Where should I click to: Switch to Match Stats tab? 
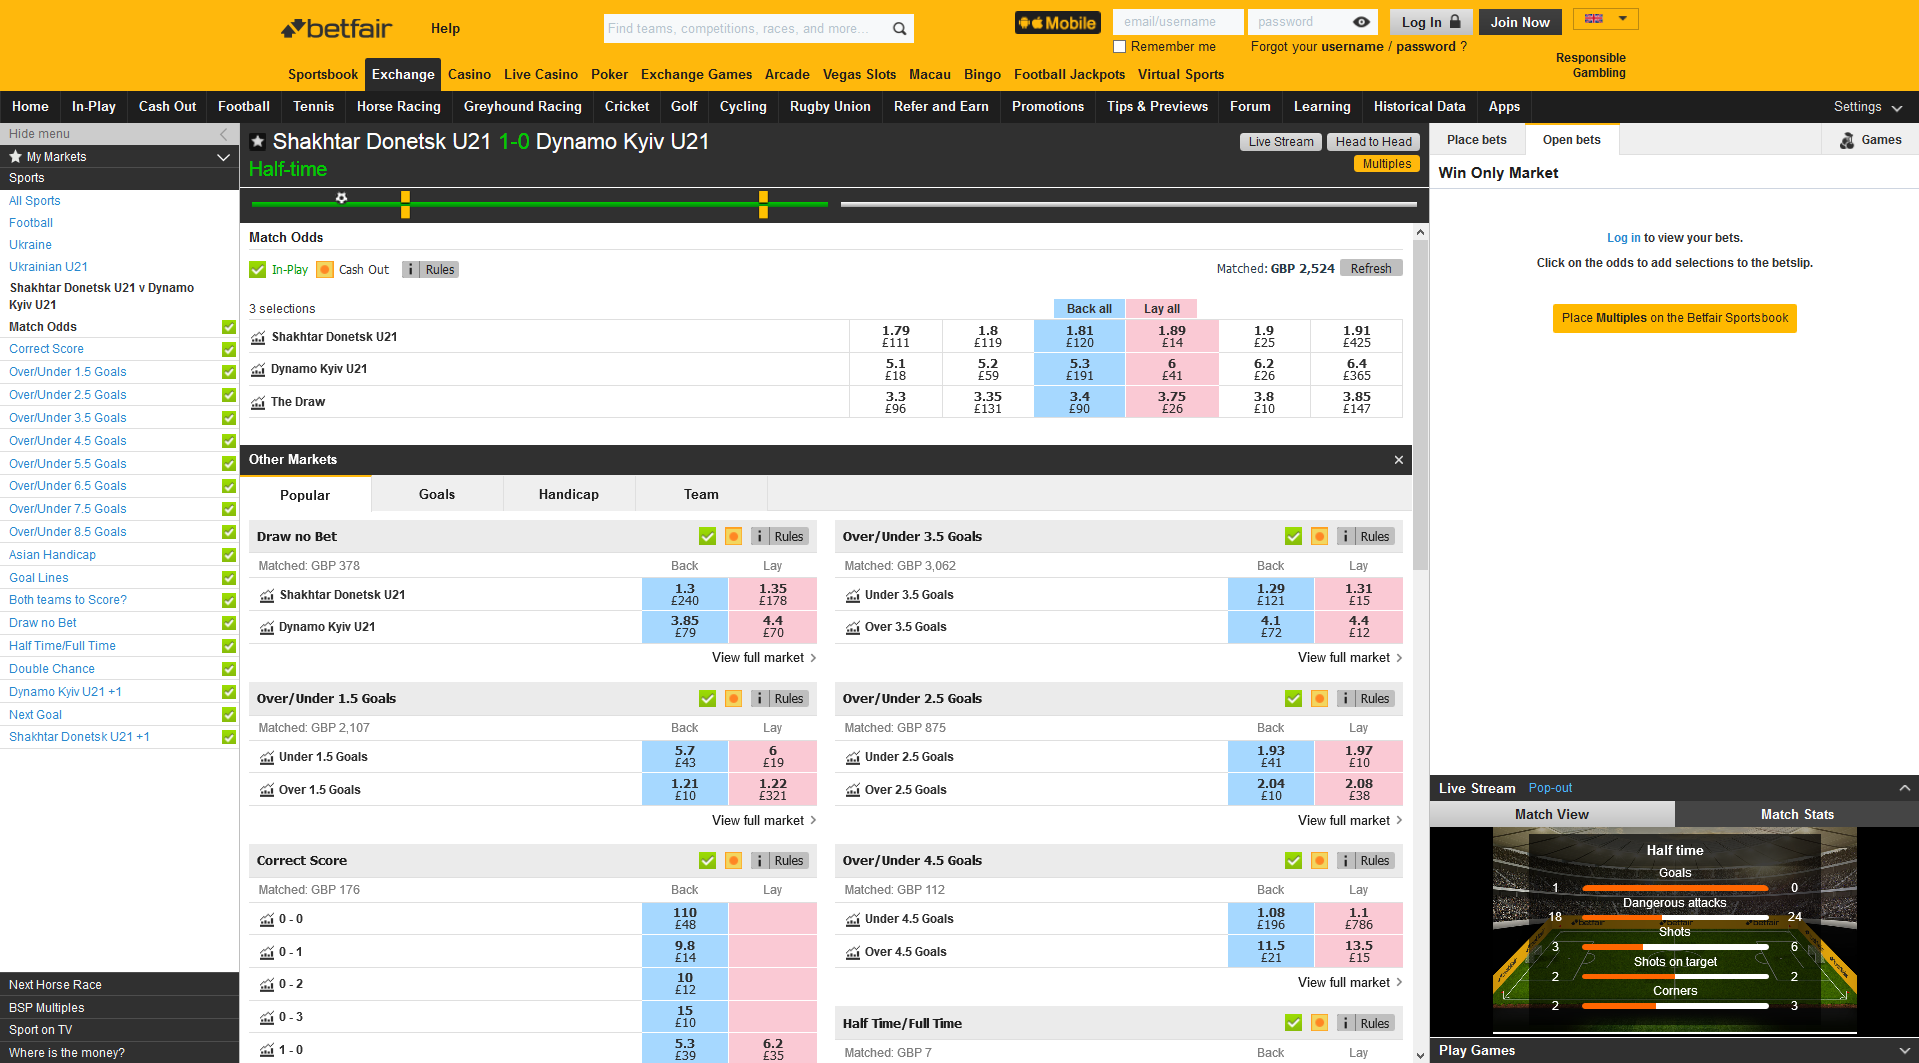(x=1797, y=814)
